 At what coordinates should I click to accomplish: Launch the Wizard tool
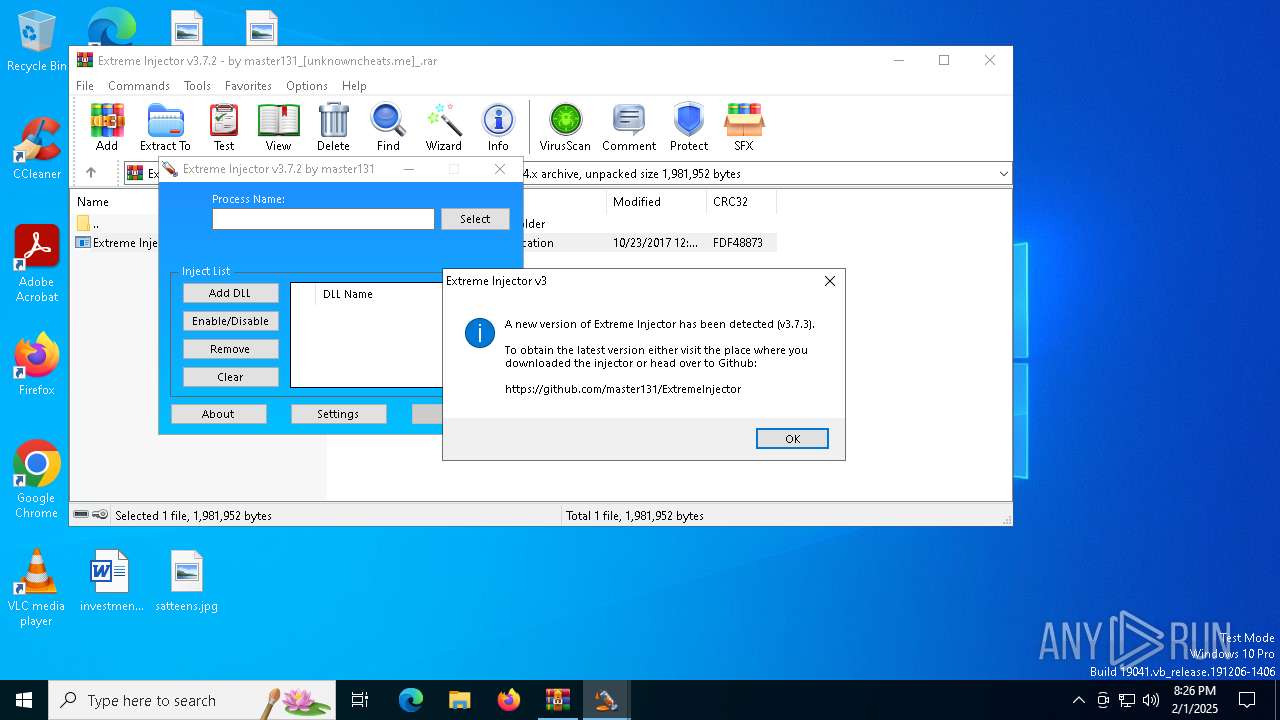point(443,127)
